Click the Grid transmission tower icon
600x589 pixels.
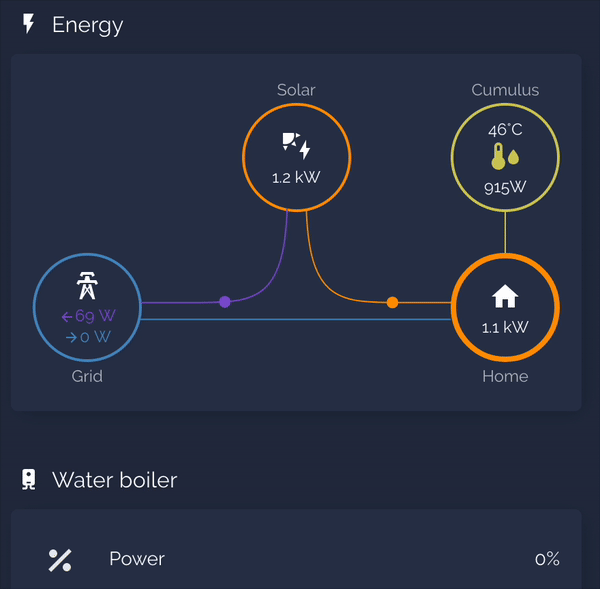[88, 287]
